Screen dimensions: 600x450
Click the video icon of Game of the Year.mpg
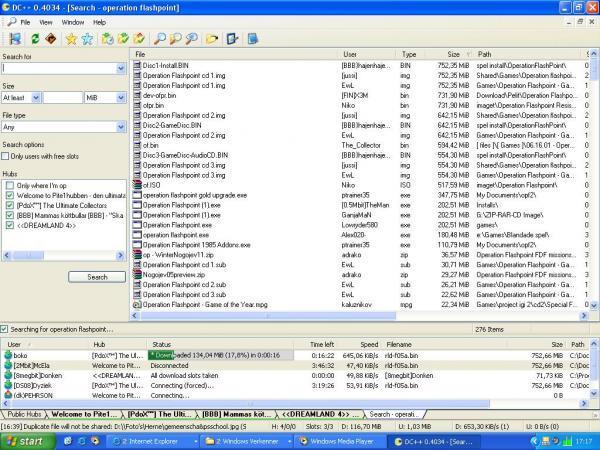tap(137, 305)
